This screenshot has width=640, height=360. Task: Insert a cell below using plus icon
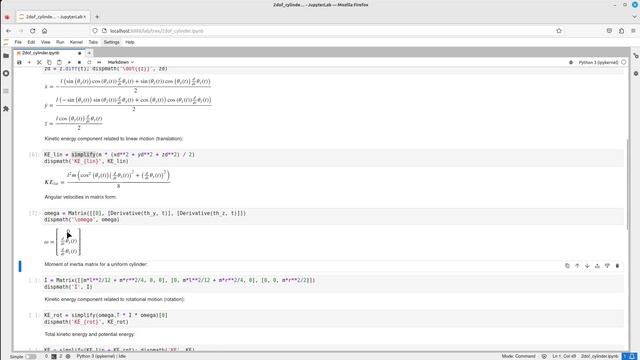(x=29, y=62)
